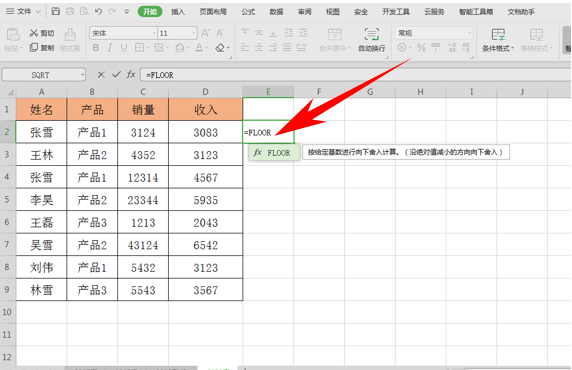This screenshot has height=370, width=572.
Task: Align text right in cell
Action: click(x=273, y=47)
